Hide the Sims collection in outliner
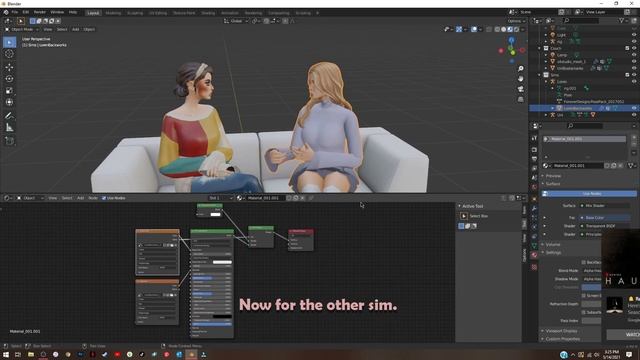This screenshot has width=640, height=360. click(x=634, y=75)
